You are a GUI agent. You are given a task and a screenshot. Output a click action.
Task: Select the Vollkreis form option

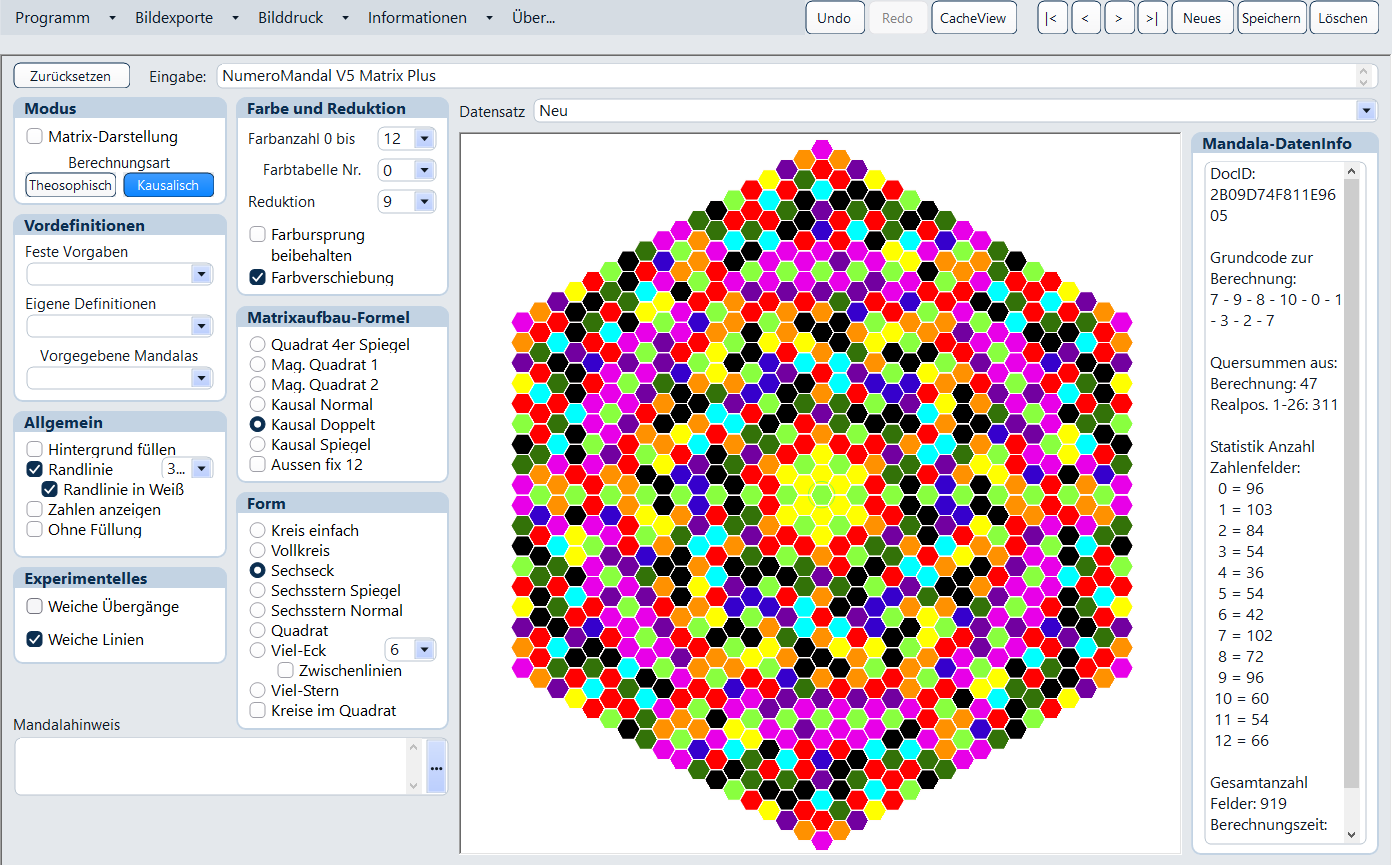(x=257, y=551)
